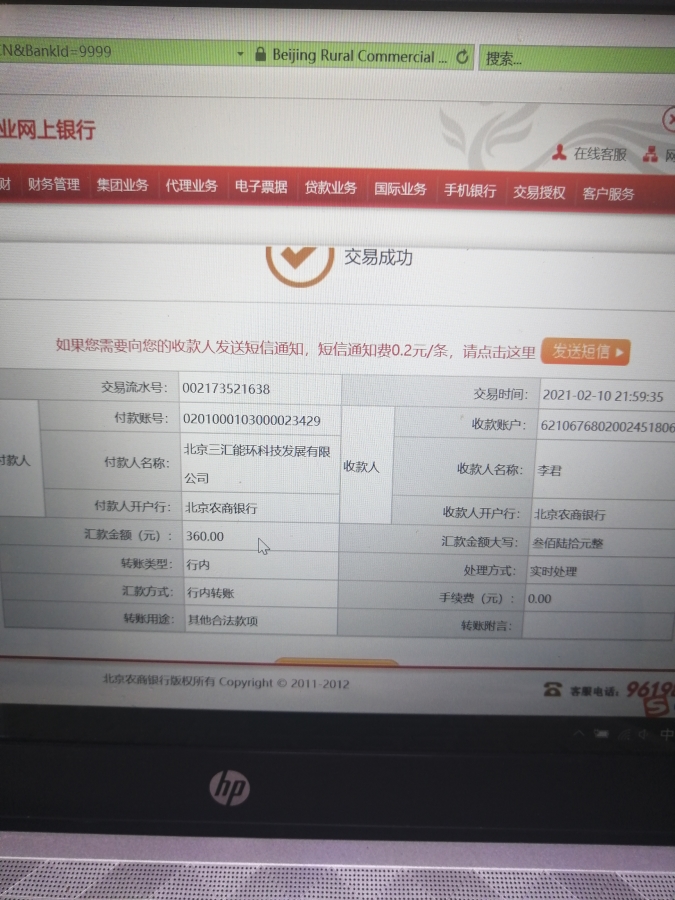The image size is (675, 900).
Task: Open the address bar dropdown arrow
Action: coord(240,54)
